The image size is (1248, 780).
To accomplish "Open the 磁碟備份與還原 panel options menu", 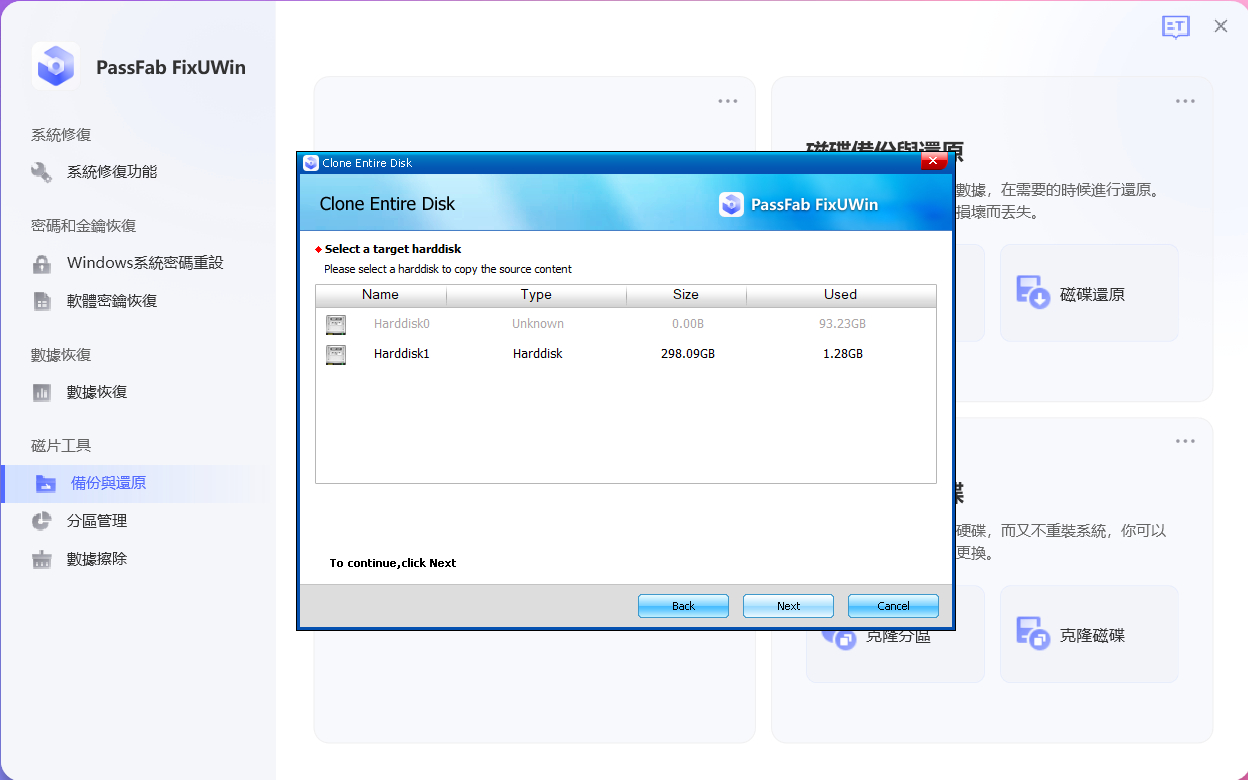I will coord(1185,100).
